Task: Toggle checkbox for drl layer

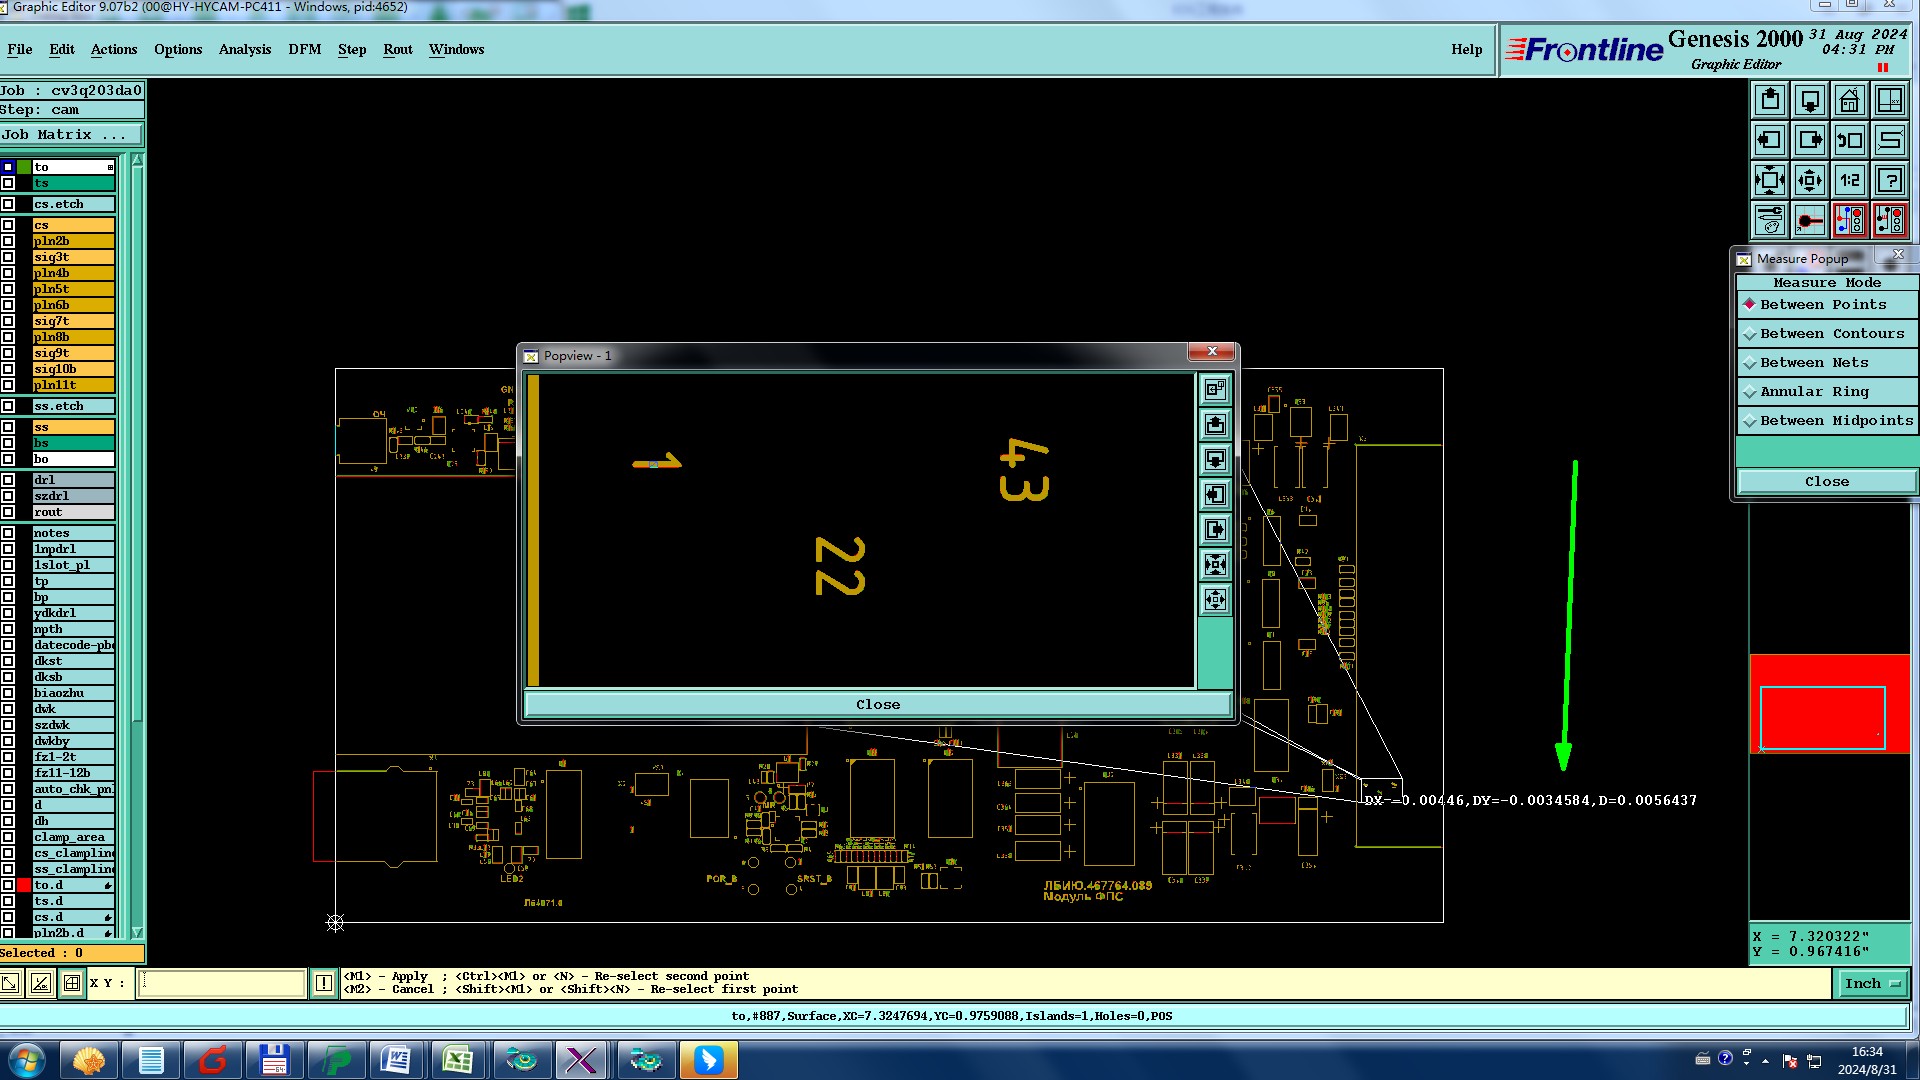Action: (8, 480)
